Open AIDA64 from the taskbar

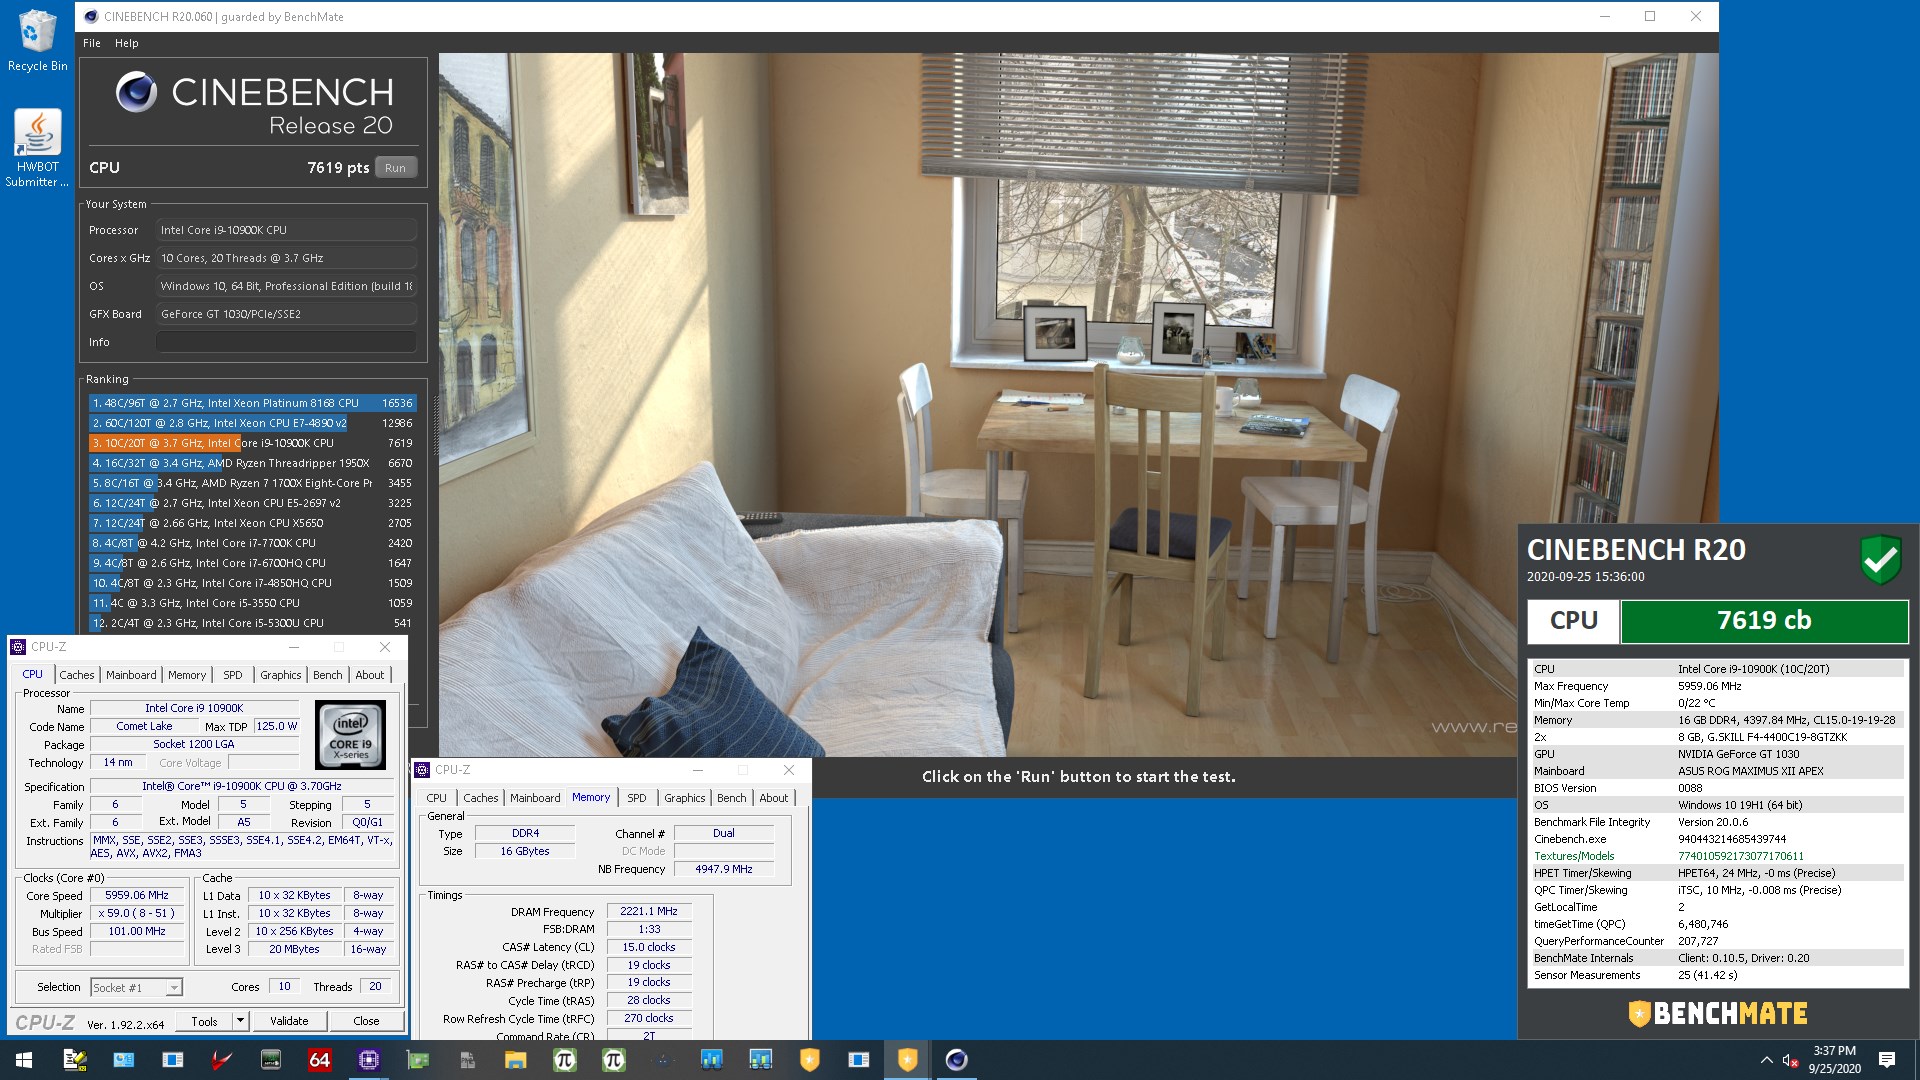319,1060
